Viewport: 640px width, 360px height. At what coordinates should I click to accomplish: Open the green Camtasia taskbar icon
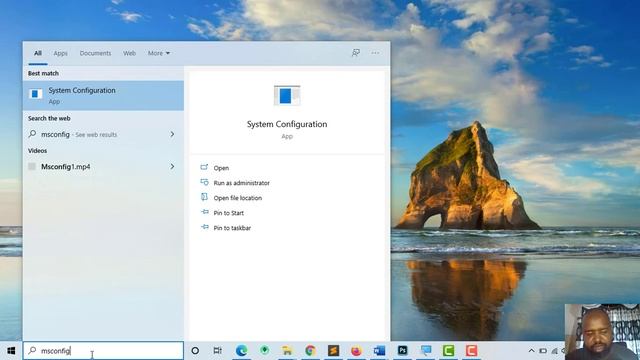(x=448, y=351)
